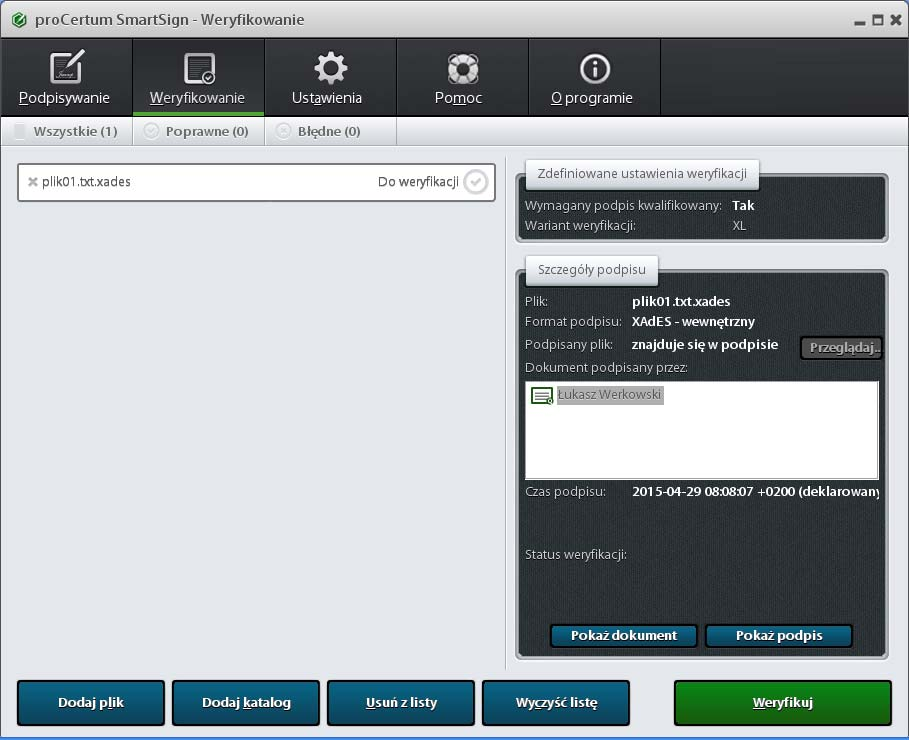
Task: Select signer Łukasz Werkowski in list
Action: (x=609, y=395)
